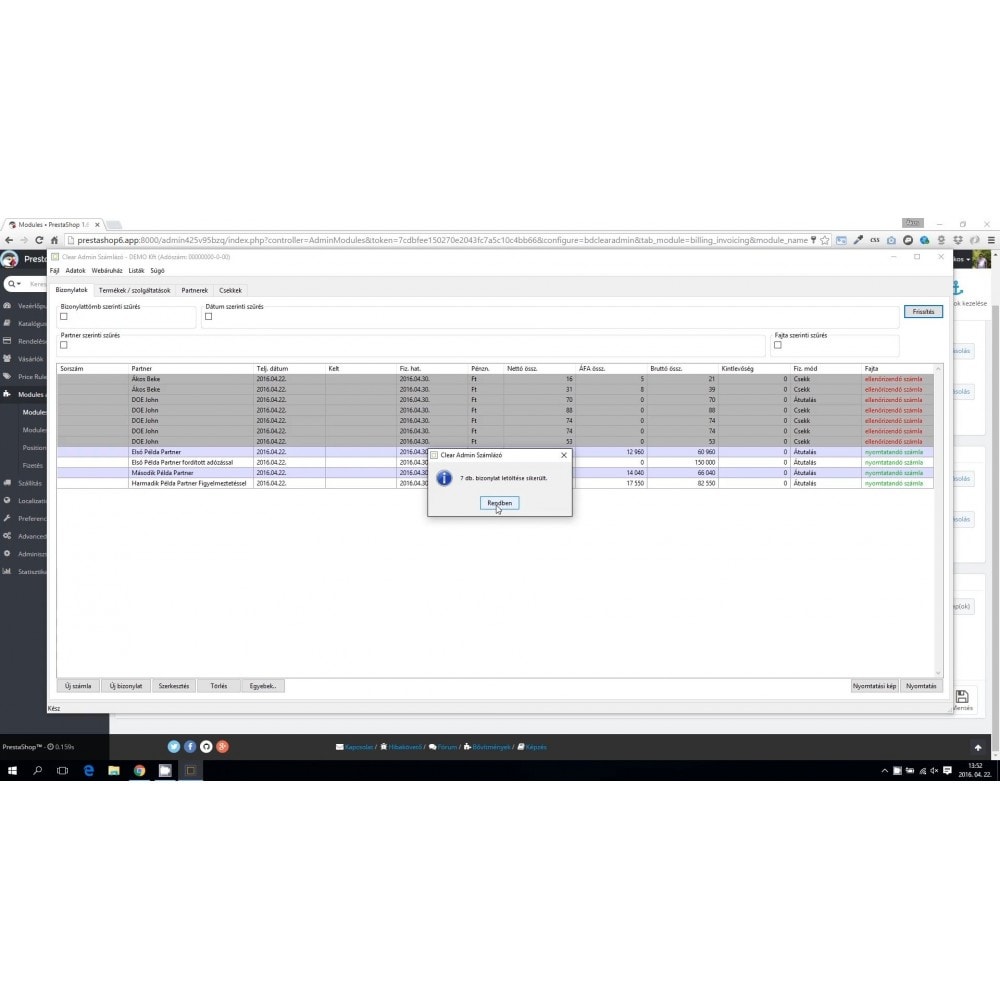This screenshot has height=1000, width=1000.
Task: Click Új bizonylat button
Action: (126, 686)
